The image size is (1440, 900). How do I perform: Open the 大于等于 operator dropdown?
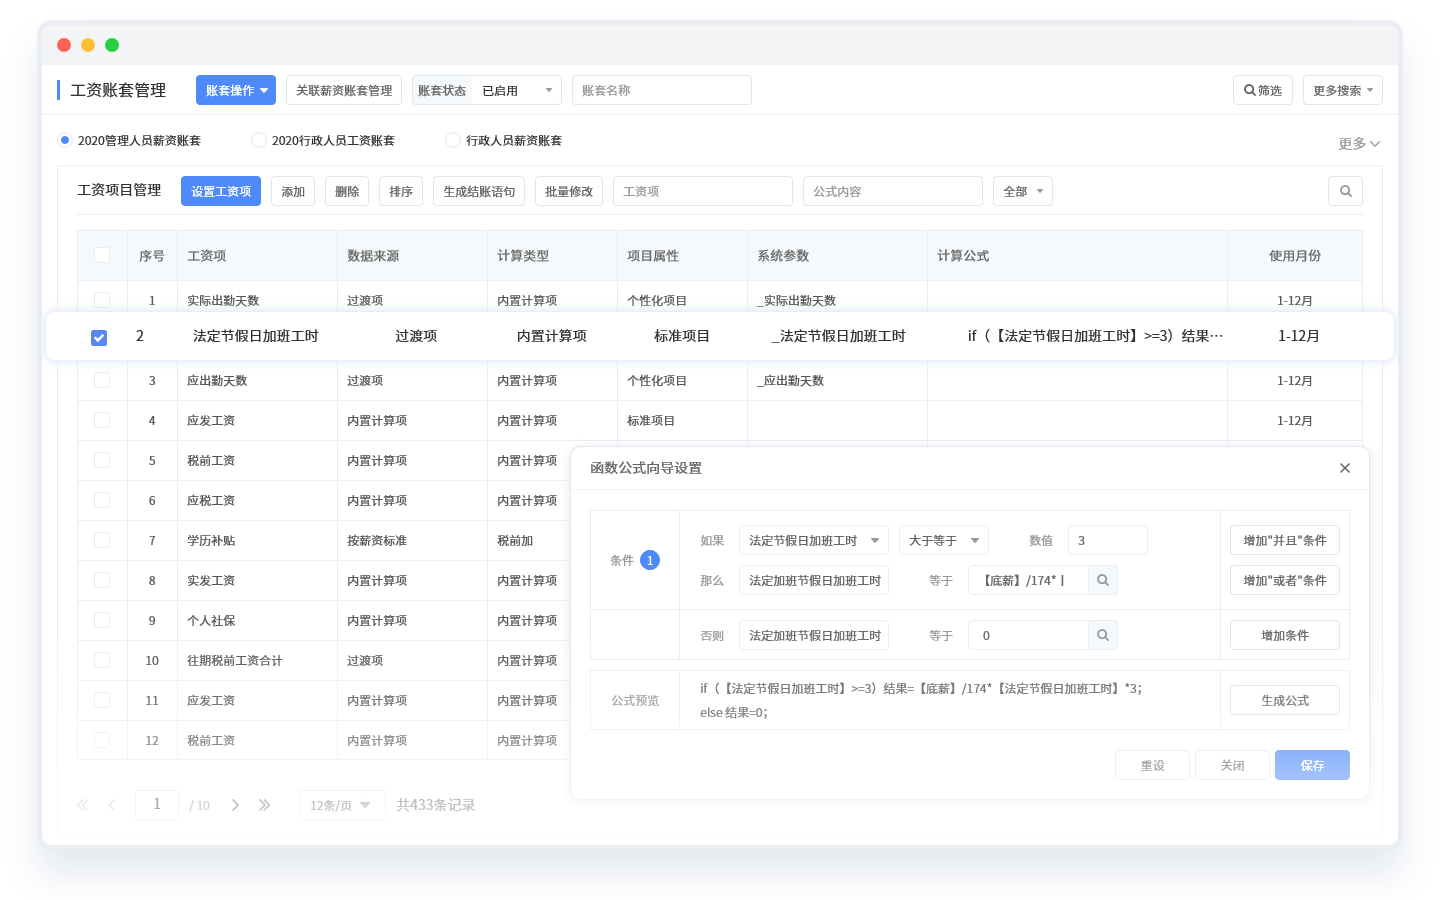coord(944,540)
